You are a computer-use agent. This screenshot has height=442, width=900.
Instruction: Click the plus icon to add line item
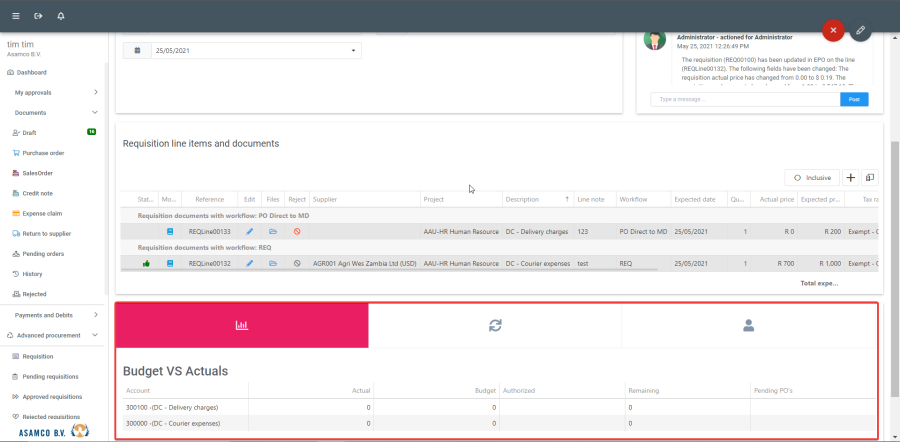pyautogui.click(x=850, y=177)
